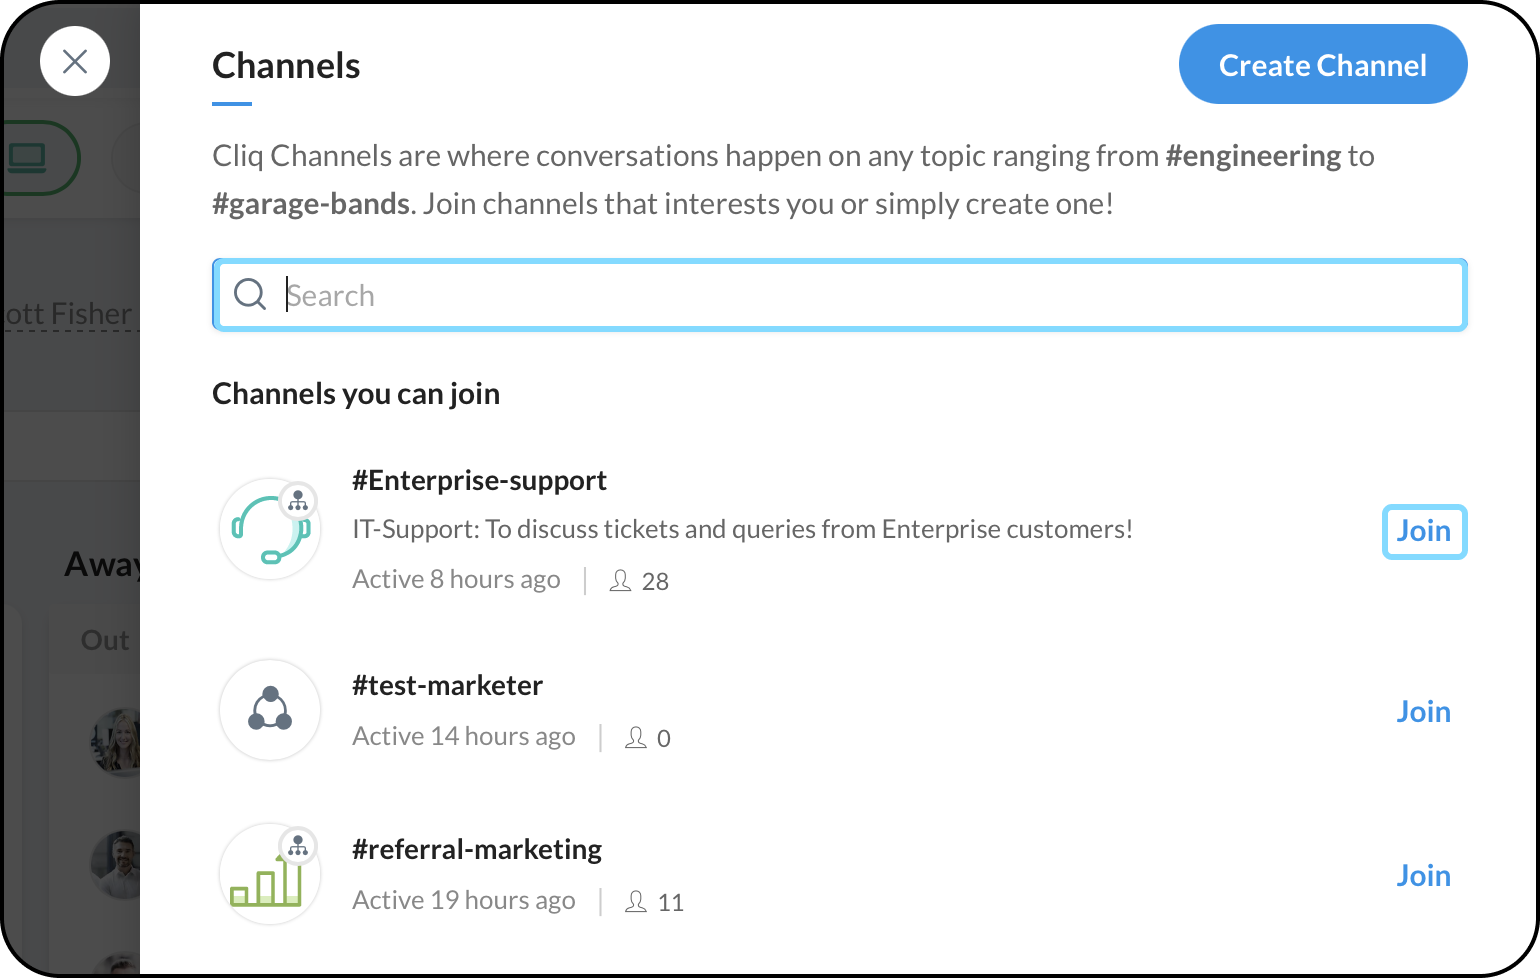
Task: Click the members icon showing 11 participants
Action: click(x=636, y=902)
